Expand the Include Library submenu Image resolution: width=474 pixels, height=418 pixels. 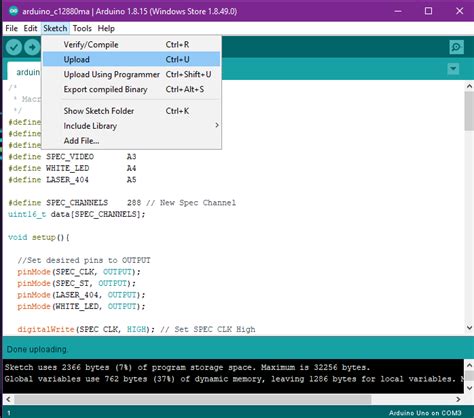tap(131, 126)
